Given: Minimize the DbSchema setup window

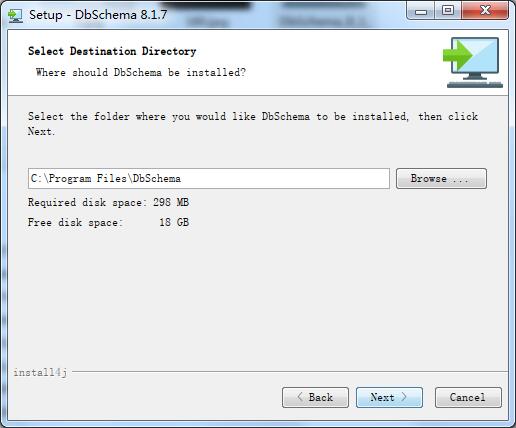Looking at the screenshot, I should [421, 11].
